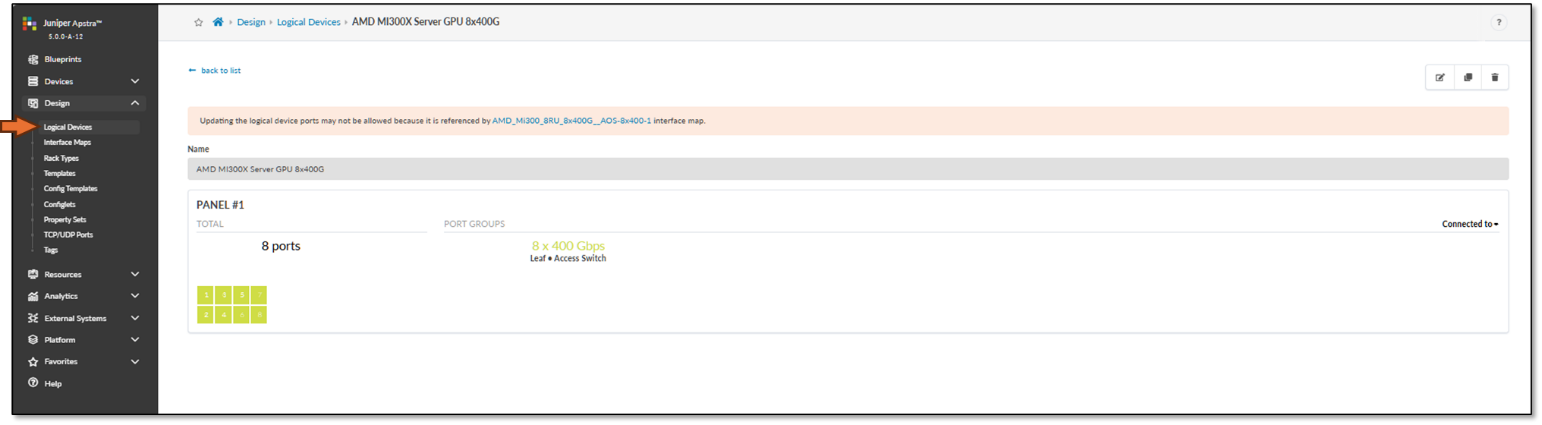Screen dimensions: 1542x425
Task: Click the Devices sidebar icon
Action: click(33, 81)
